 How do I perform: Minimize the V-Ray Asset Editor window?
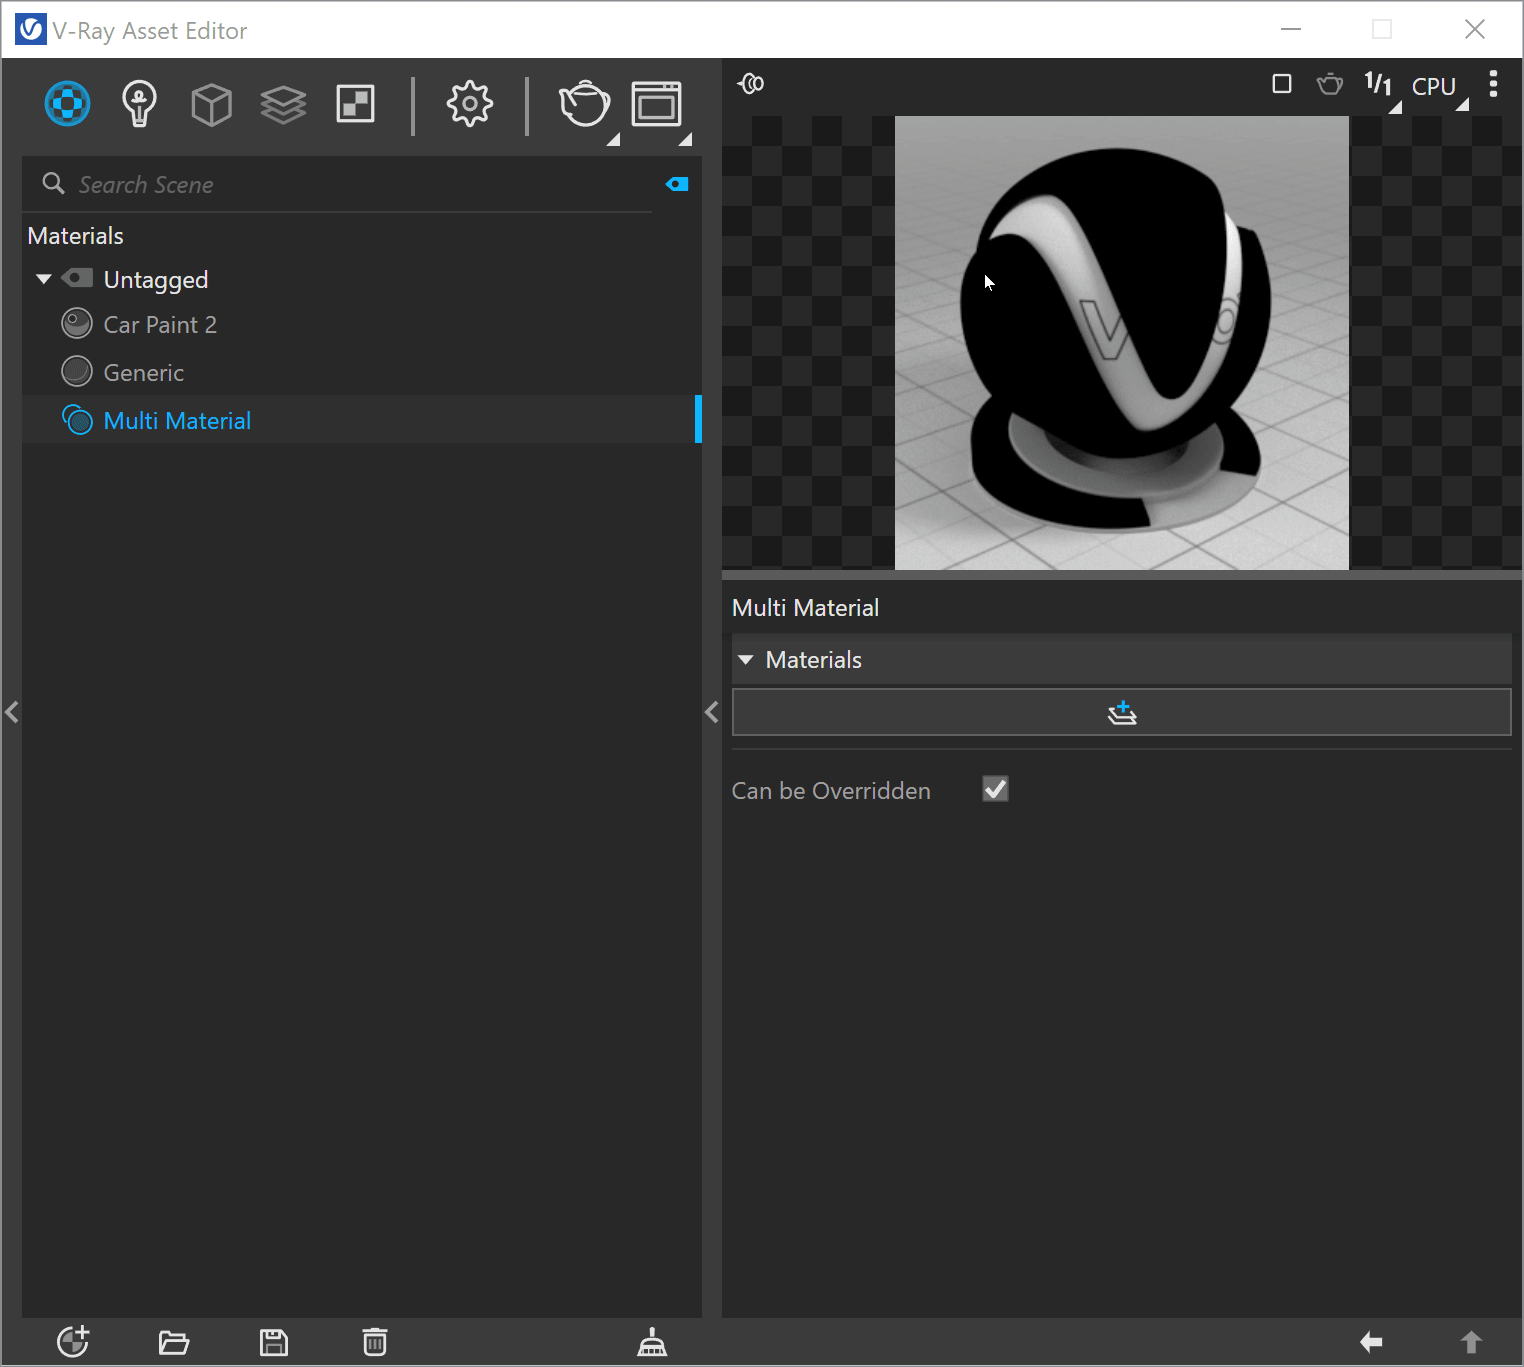[1291, 29]
